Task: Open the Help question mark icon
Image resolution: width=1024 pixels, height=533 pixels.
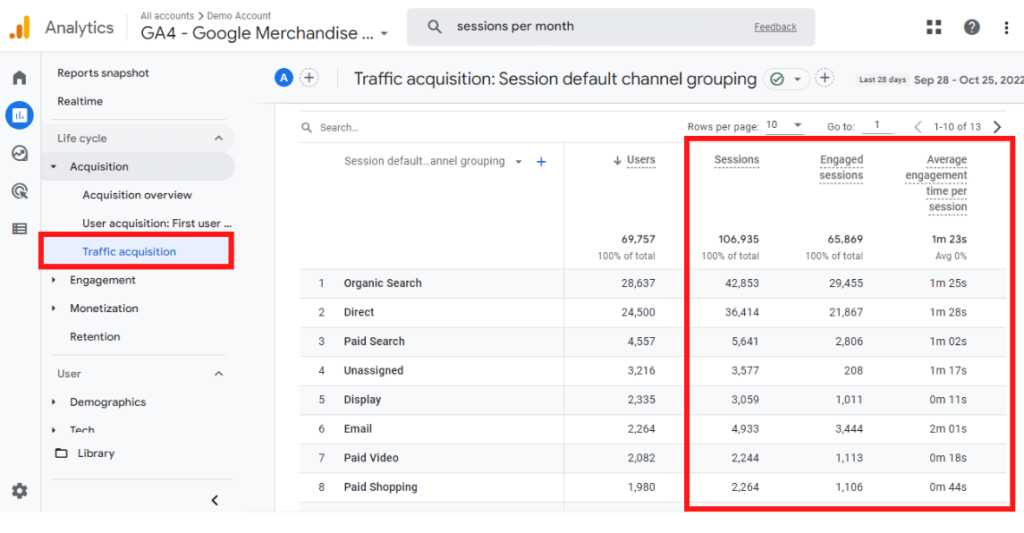Action: point(971,27)
